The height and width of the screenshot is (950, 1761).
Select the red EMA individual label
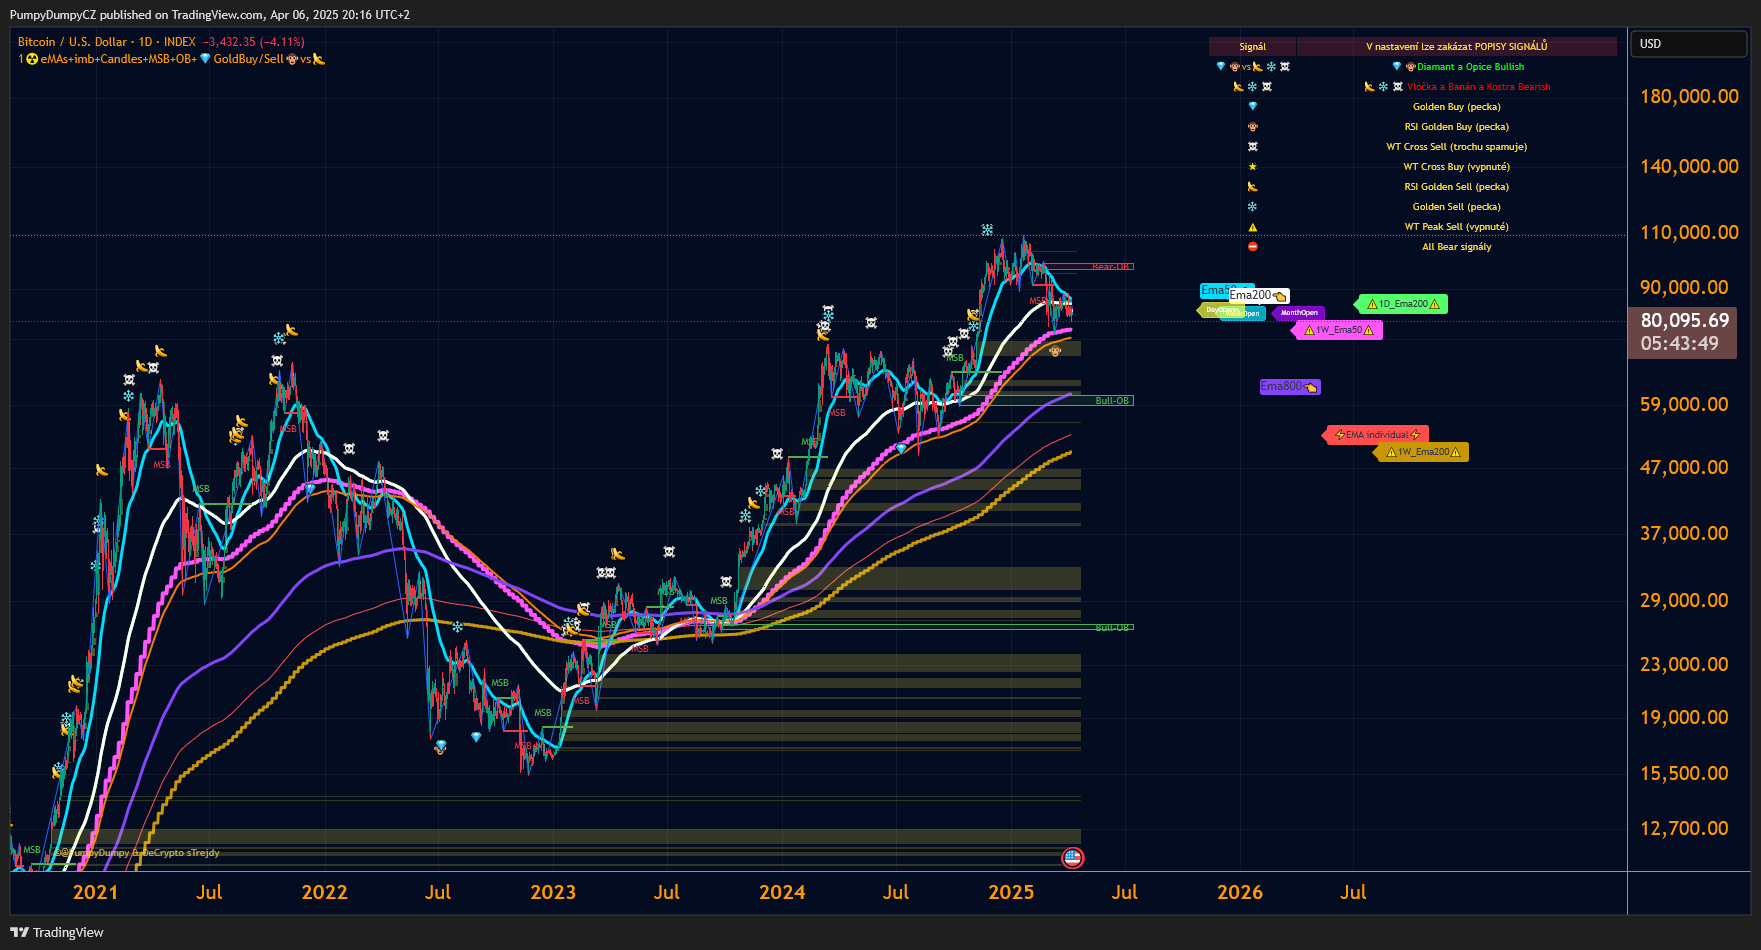click(x=1376, y=435)
